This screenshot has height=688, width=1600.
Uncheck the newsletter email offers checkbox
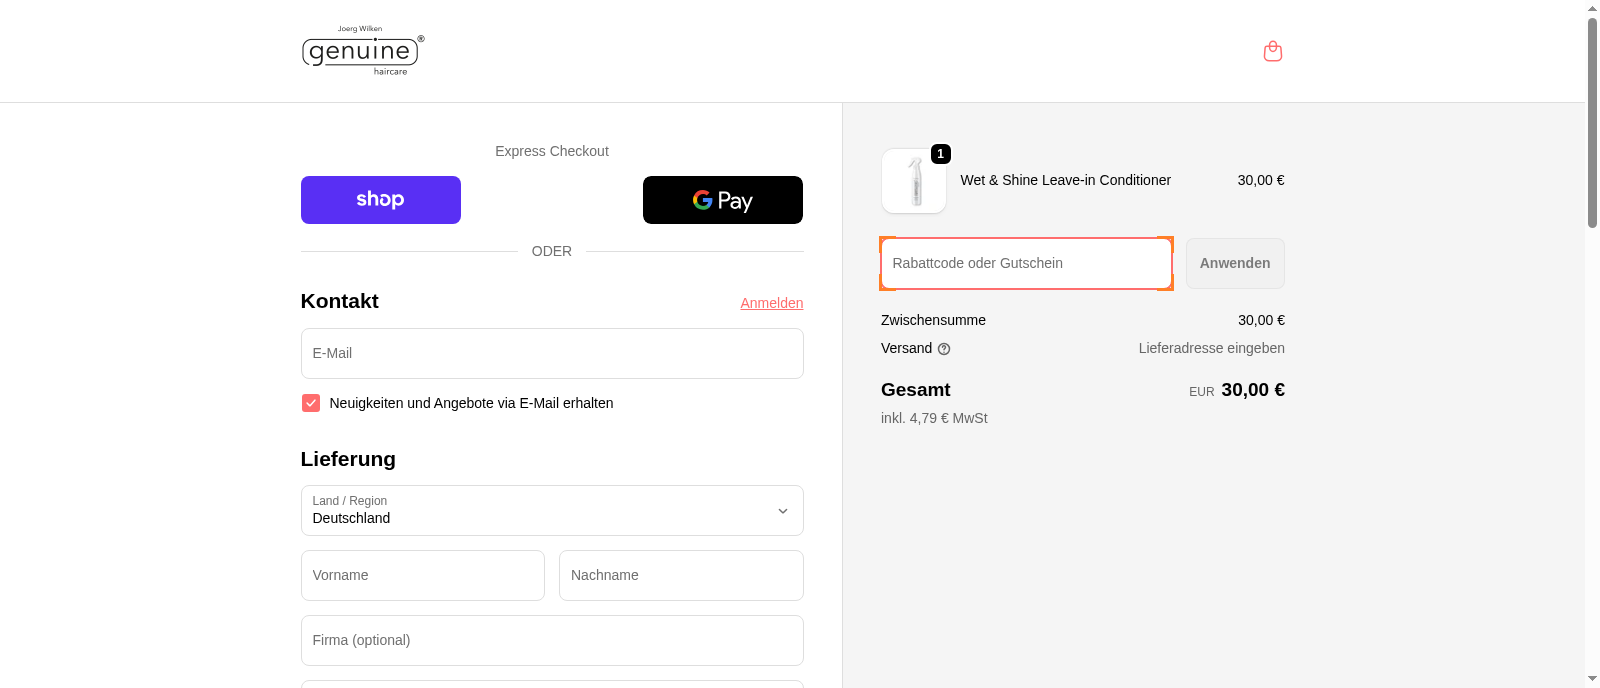point(311,403)
